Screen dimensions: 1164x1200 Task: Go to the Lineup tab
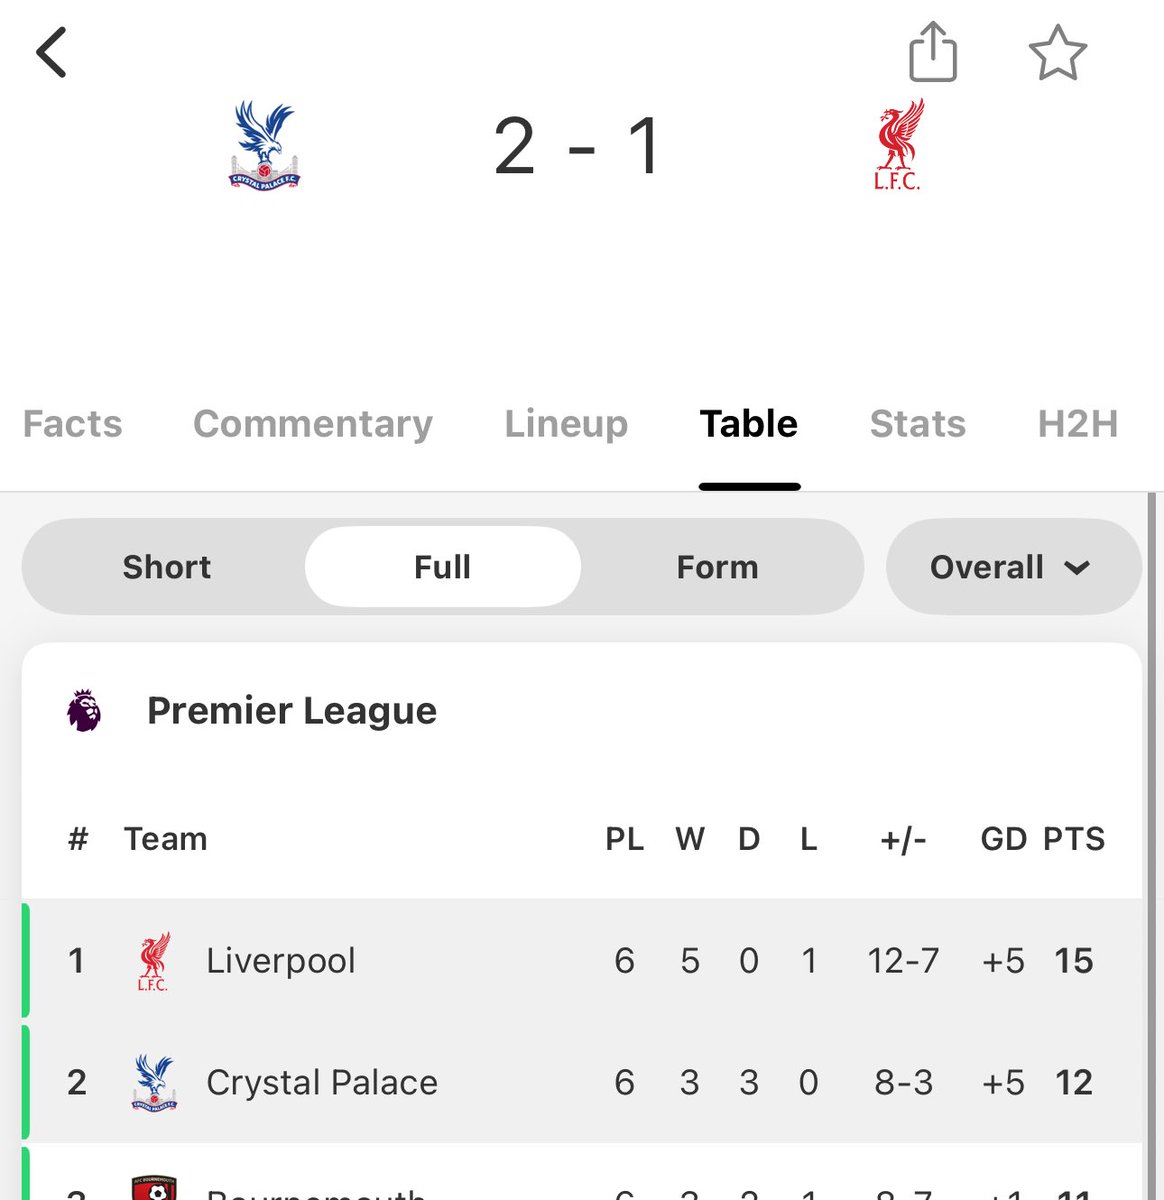coord(566,424)
